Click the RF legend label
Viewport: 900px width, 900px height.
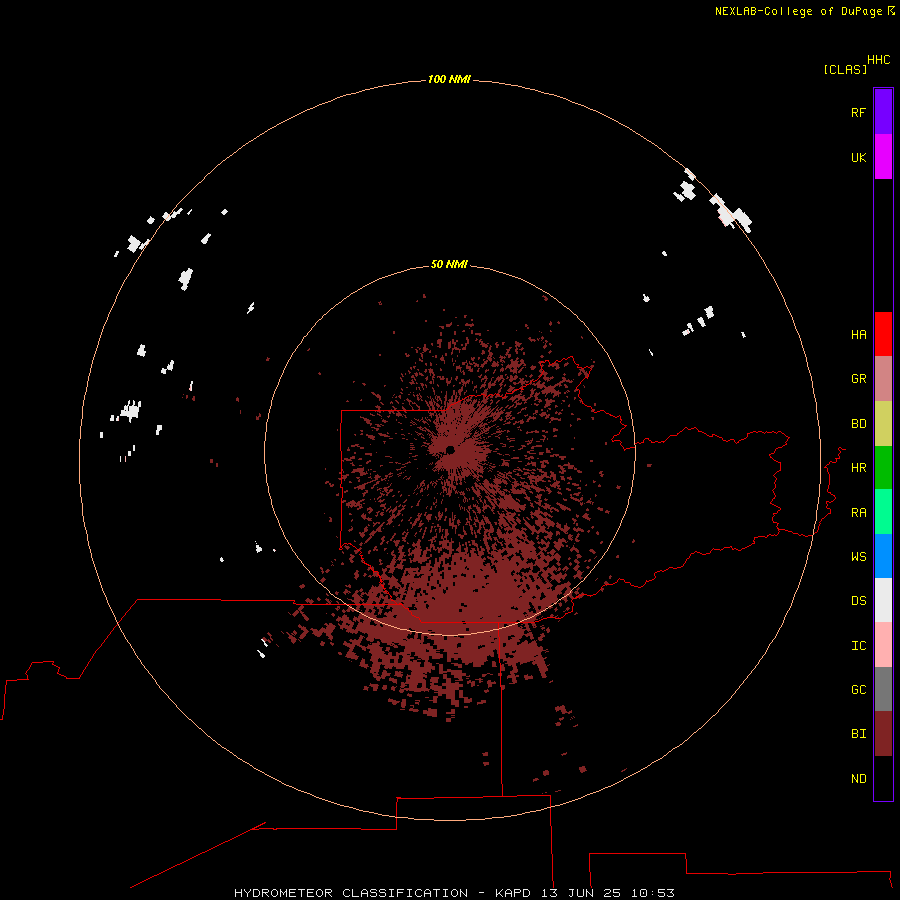click(x=858, y=112)
